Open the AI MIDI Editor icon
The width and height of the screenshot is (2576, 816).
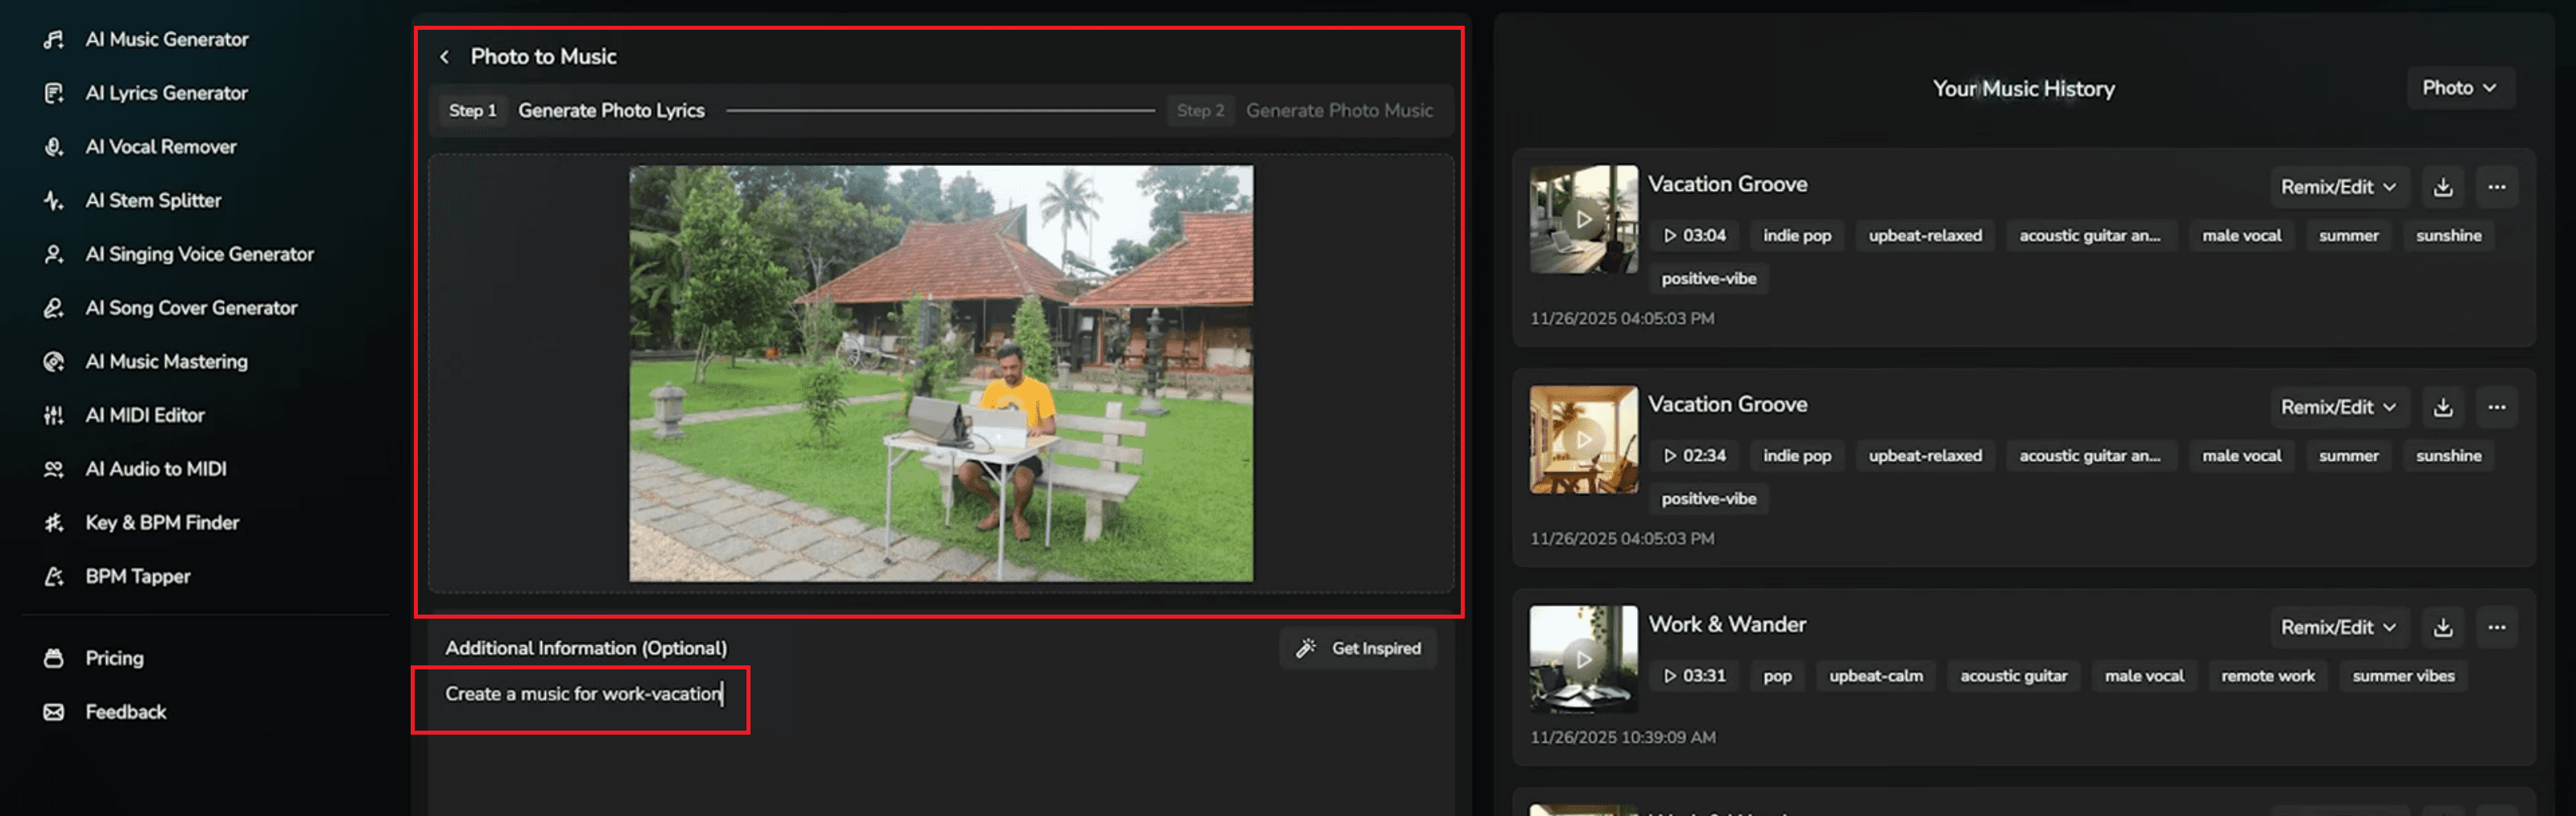(x=54, y=415)
